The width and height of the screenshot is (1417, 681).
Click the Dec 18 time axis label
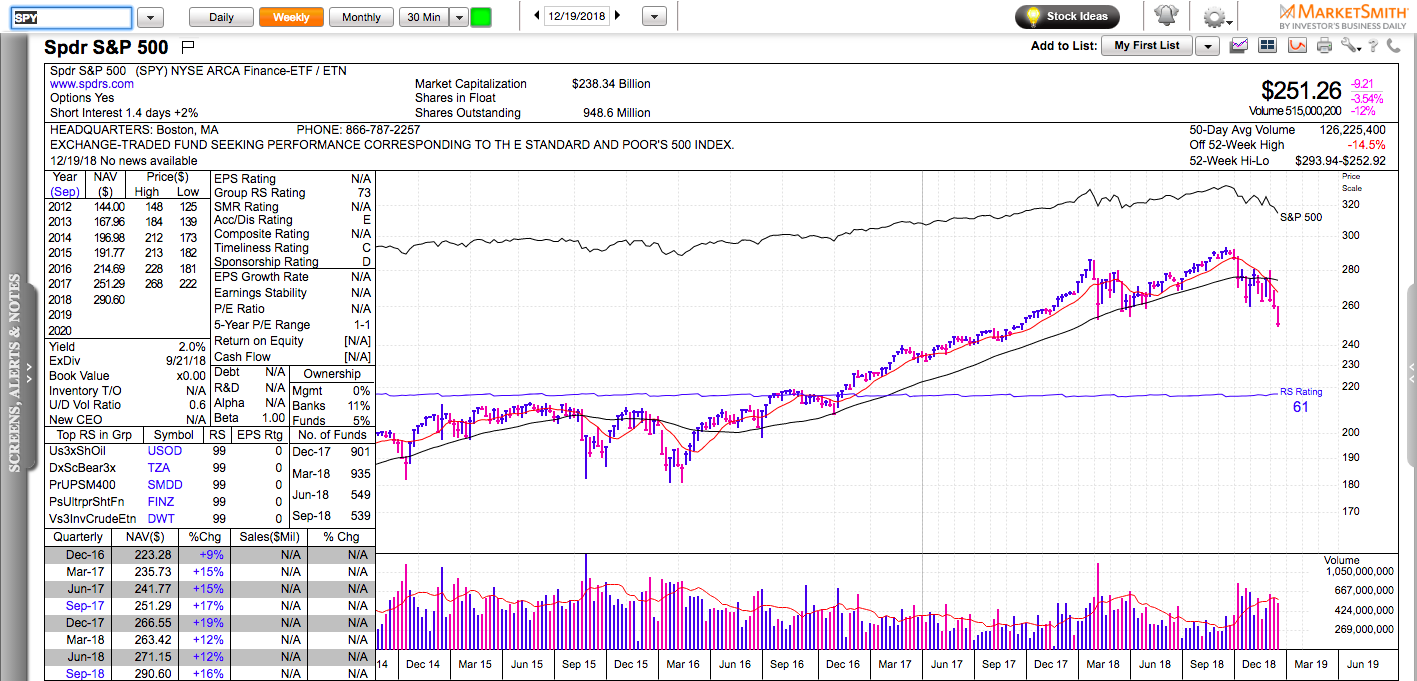click(x=1259, y=664)
